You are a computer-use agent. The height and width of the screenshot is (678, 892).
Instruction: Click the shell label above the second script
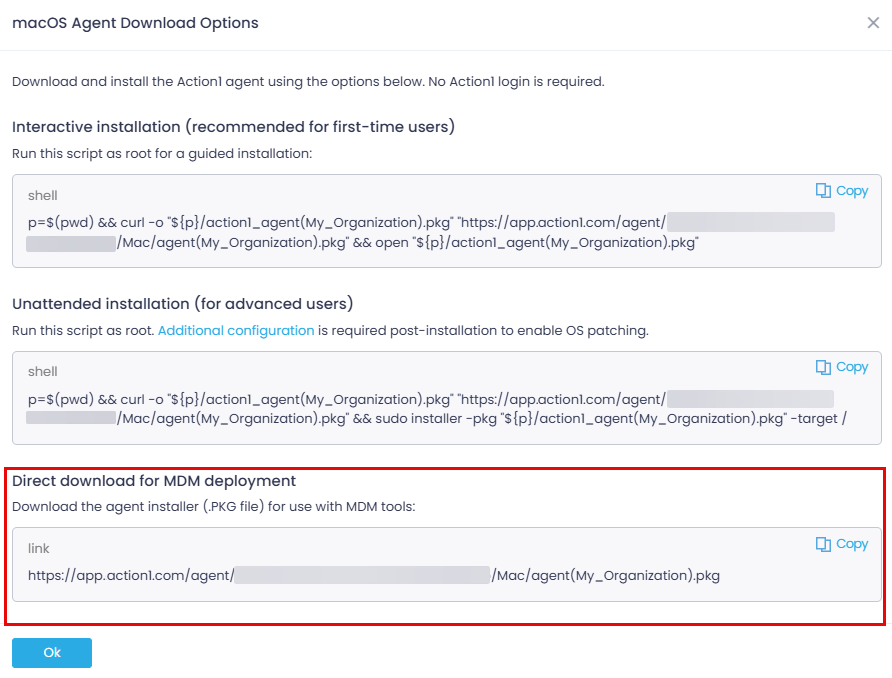[x=42, y=370]
